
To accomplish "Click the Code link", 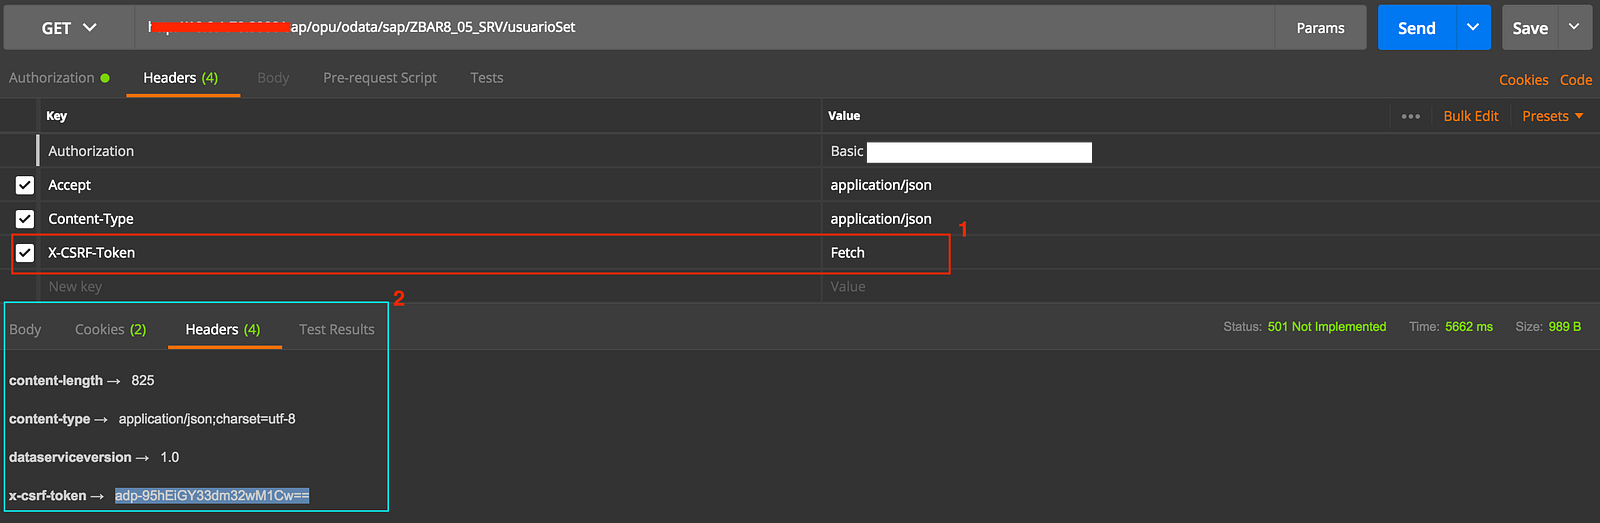I will click(1576, 80).
